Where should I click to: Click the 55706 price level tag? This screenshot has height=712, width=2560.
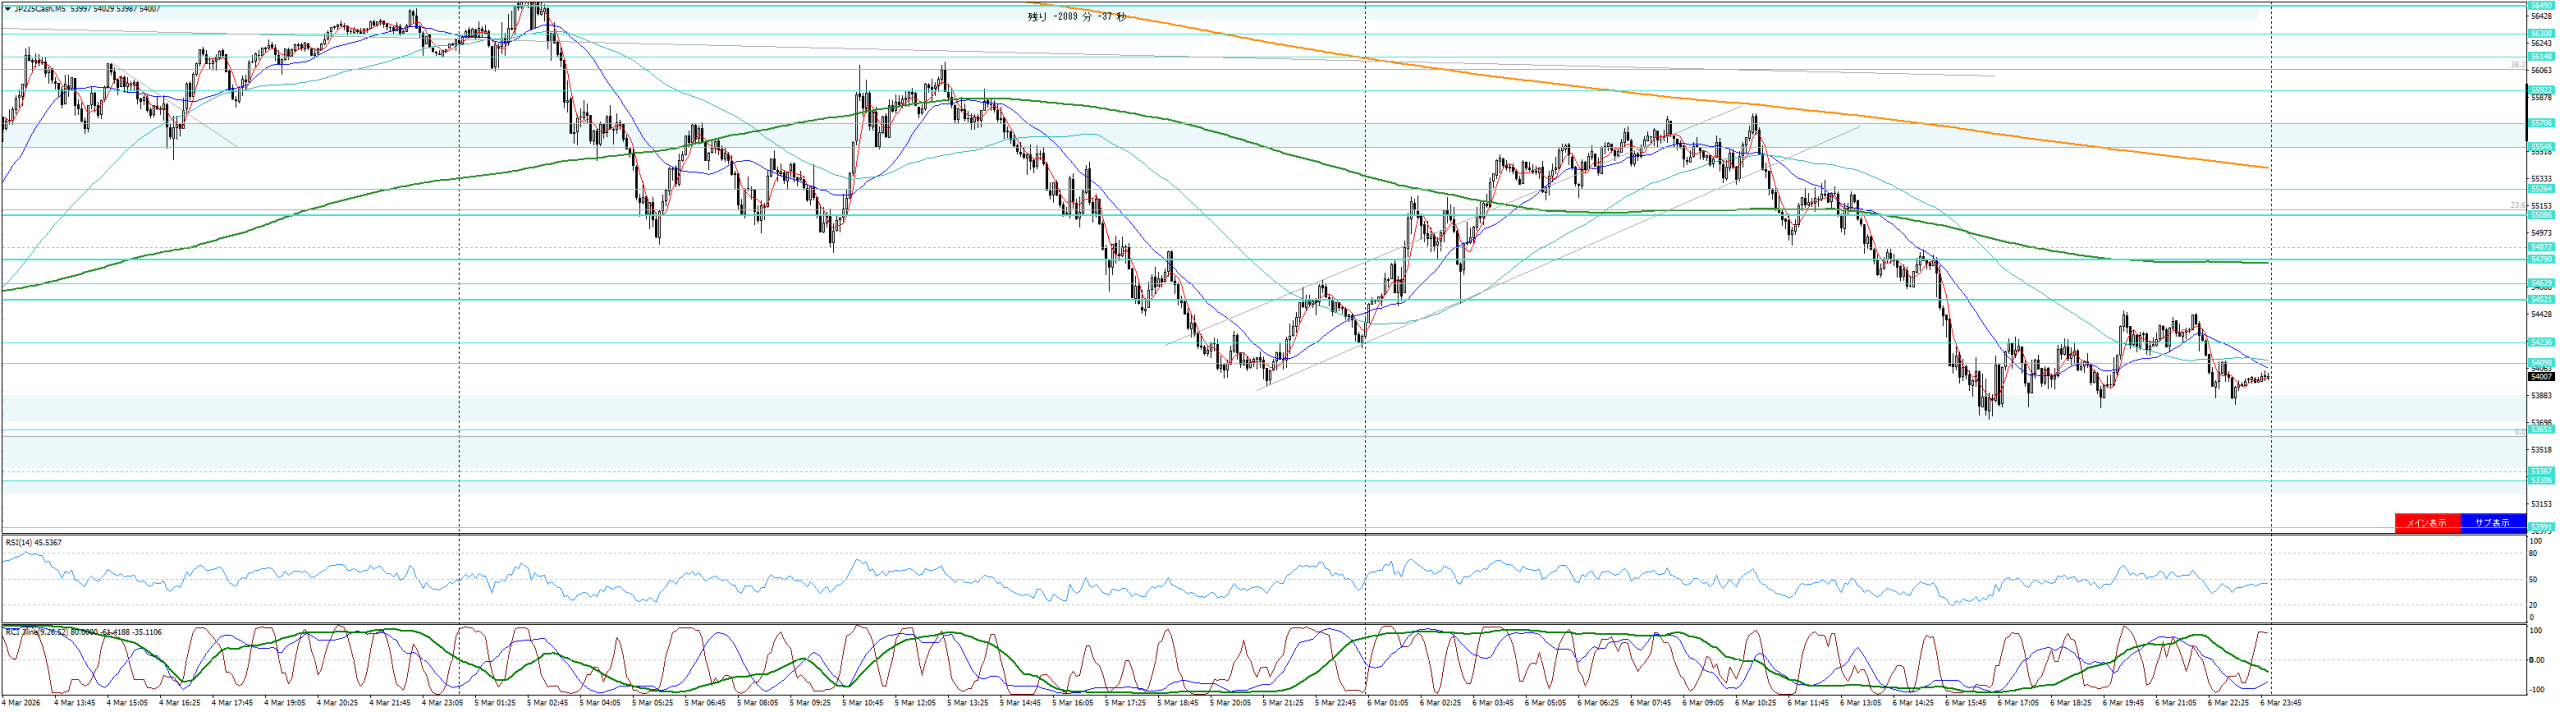[x=2541, y=123]
